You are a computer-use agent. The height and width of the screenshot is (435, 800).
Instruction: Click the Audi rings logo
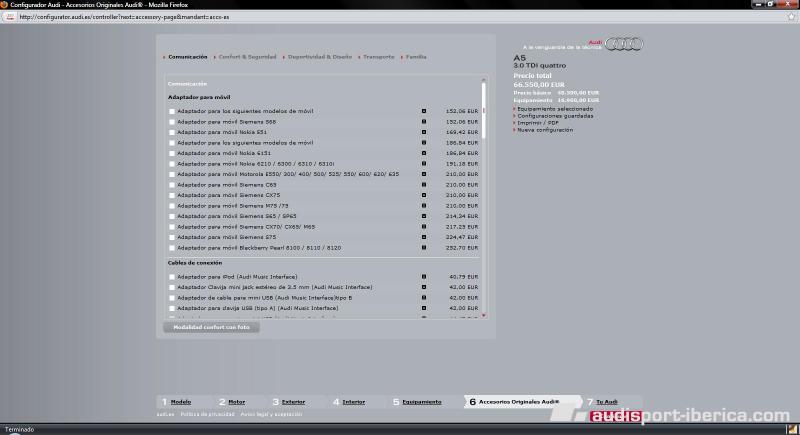tap(623, 44)
